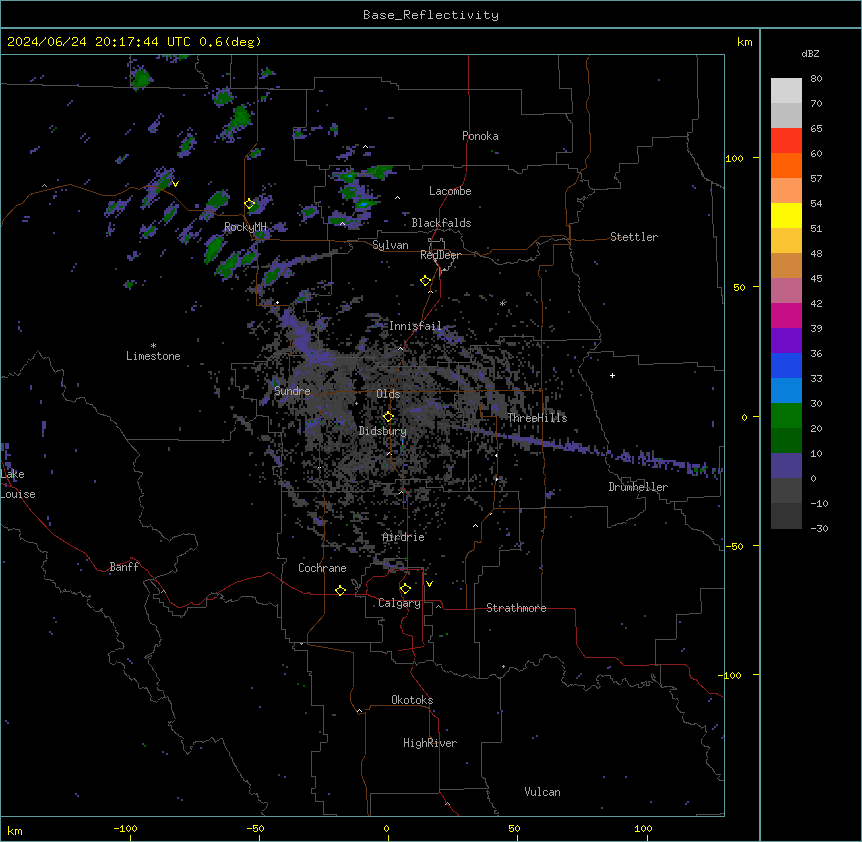Select the Stettler label
Viewport: 862px width, 842px height.
(634, 237)
